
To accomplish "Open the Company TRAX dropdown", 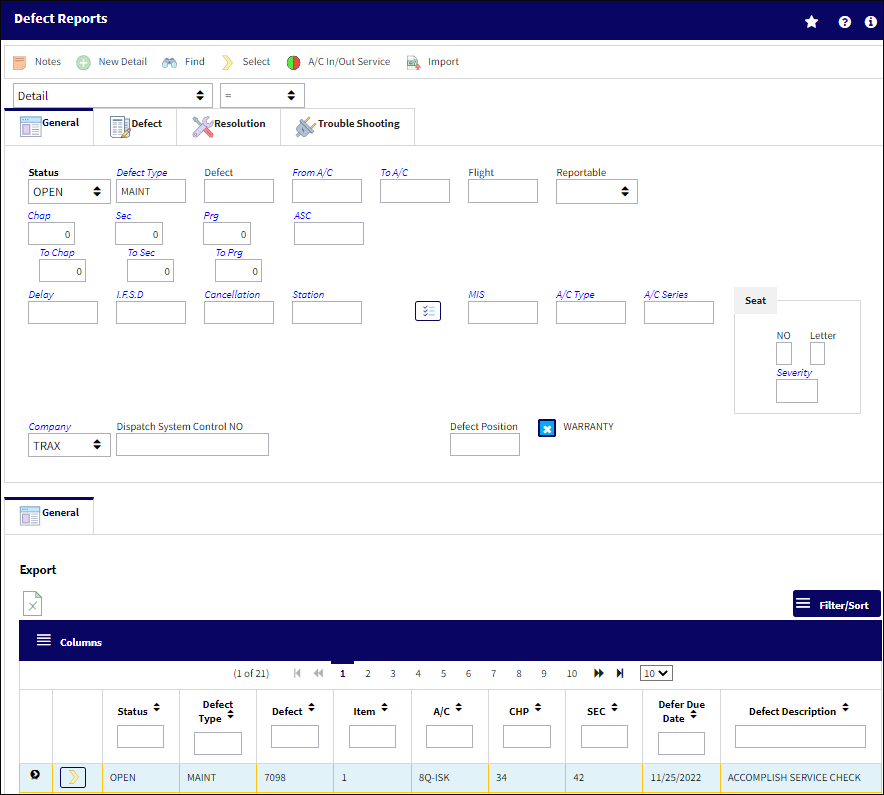I will click(x=69, y=445).
